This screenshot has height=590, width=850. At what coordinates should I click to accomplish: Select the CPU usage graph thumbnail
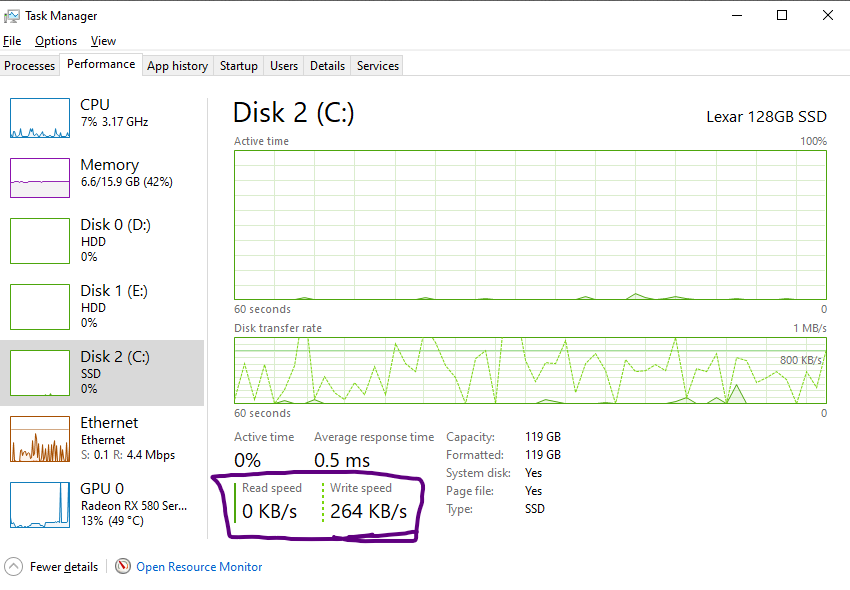(39, 118)
